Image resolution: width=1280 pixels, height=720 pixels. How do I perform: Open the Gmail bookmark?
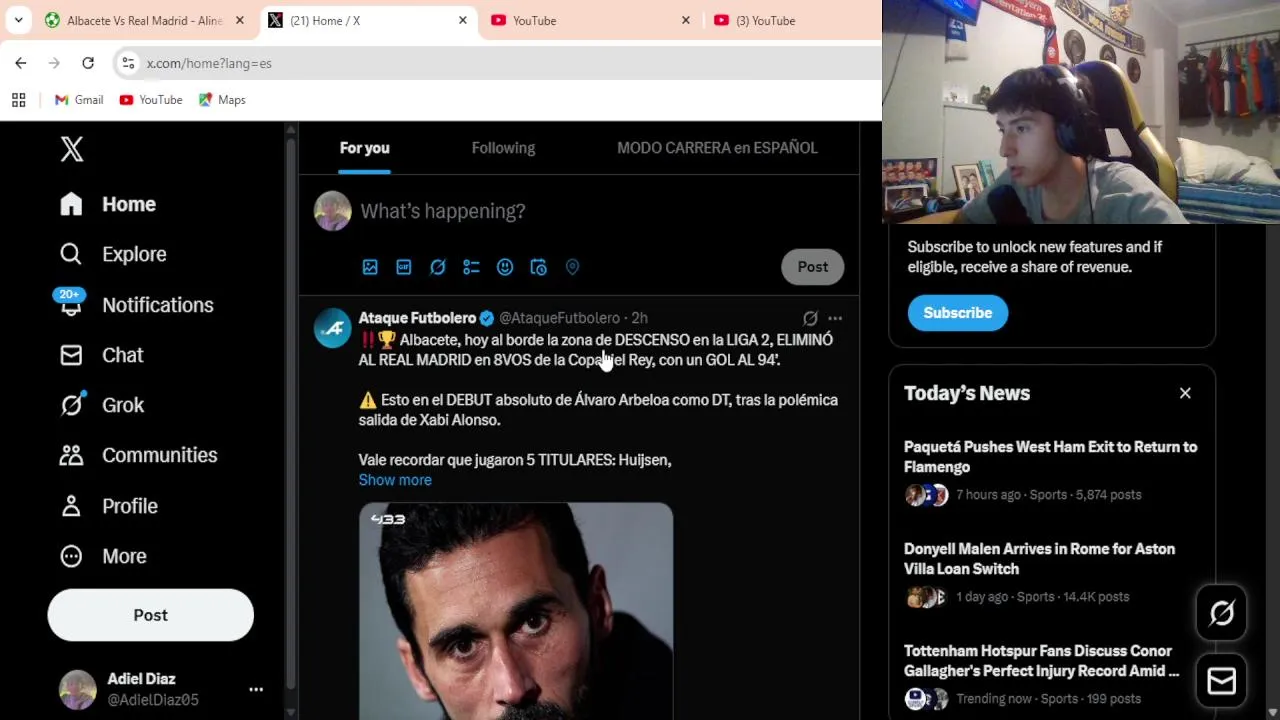pyautogui.click(x=79, y=100)
